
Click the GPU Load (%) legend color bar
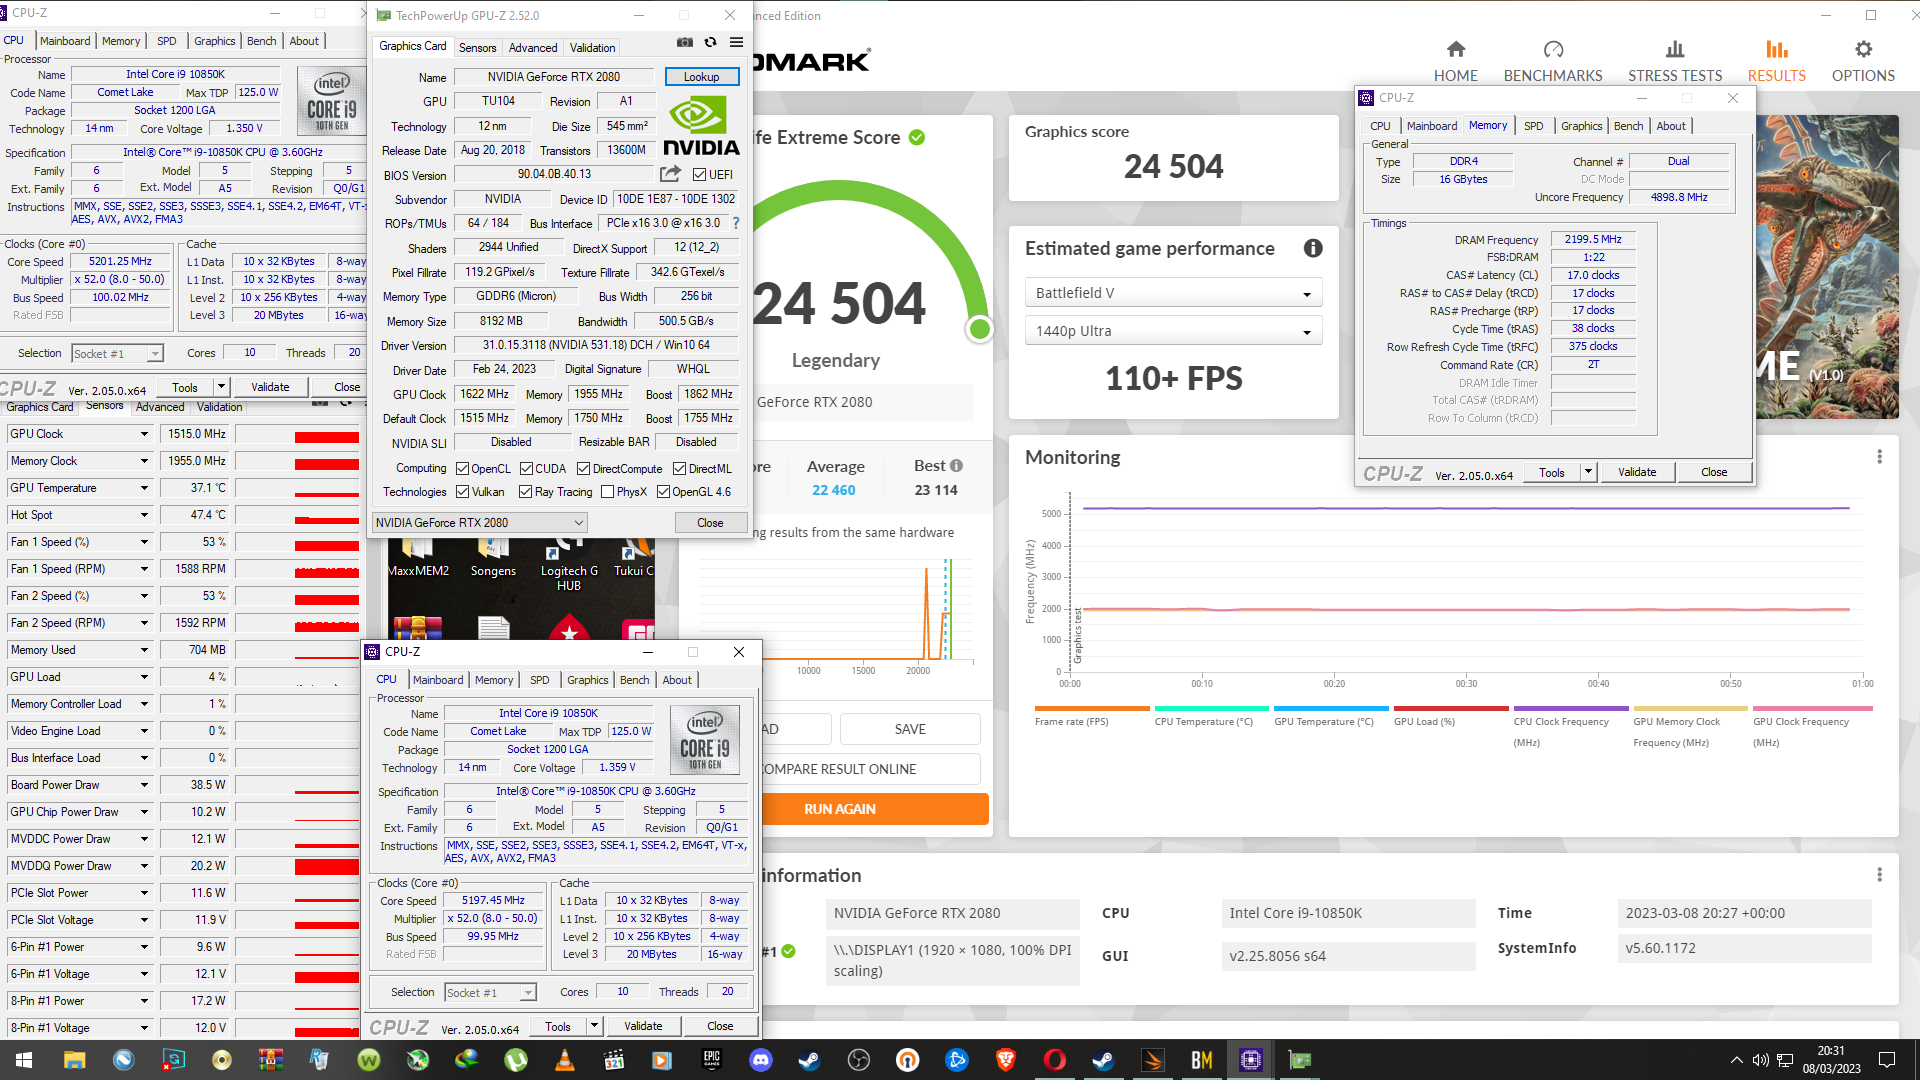point(1451,708)
